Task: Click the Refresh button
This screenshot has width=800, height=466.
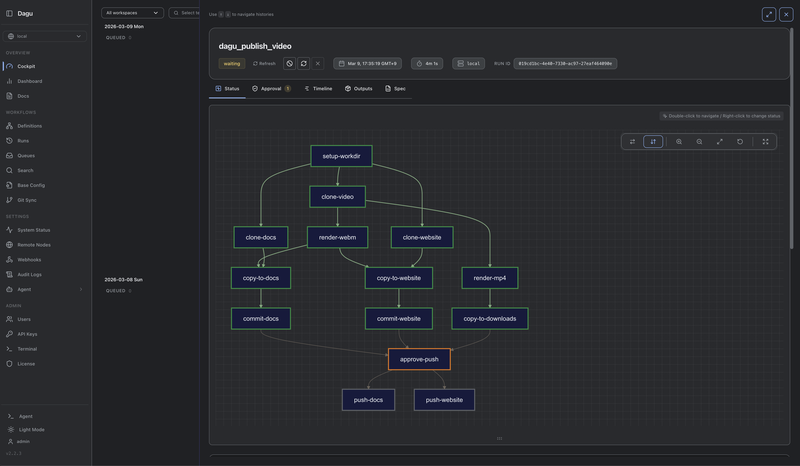Action: coord(264,63)
